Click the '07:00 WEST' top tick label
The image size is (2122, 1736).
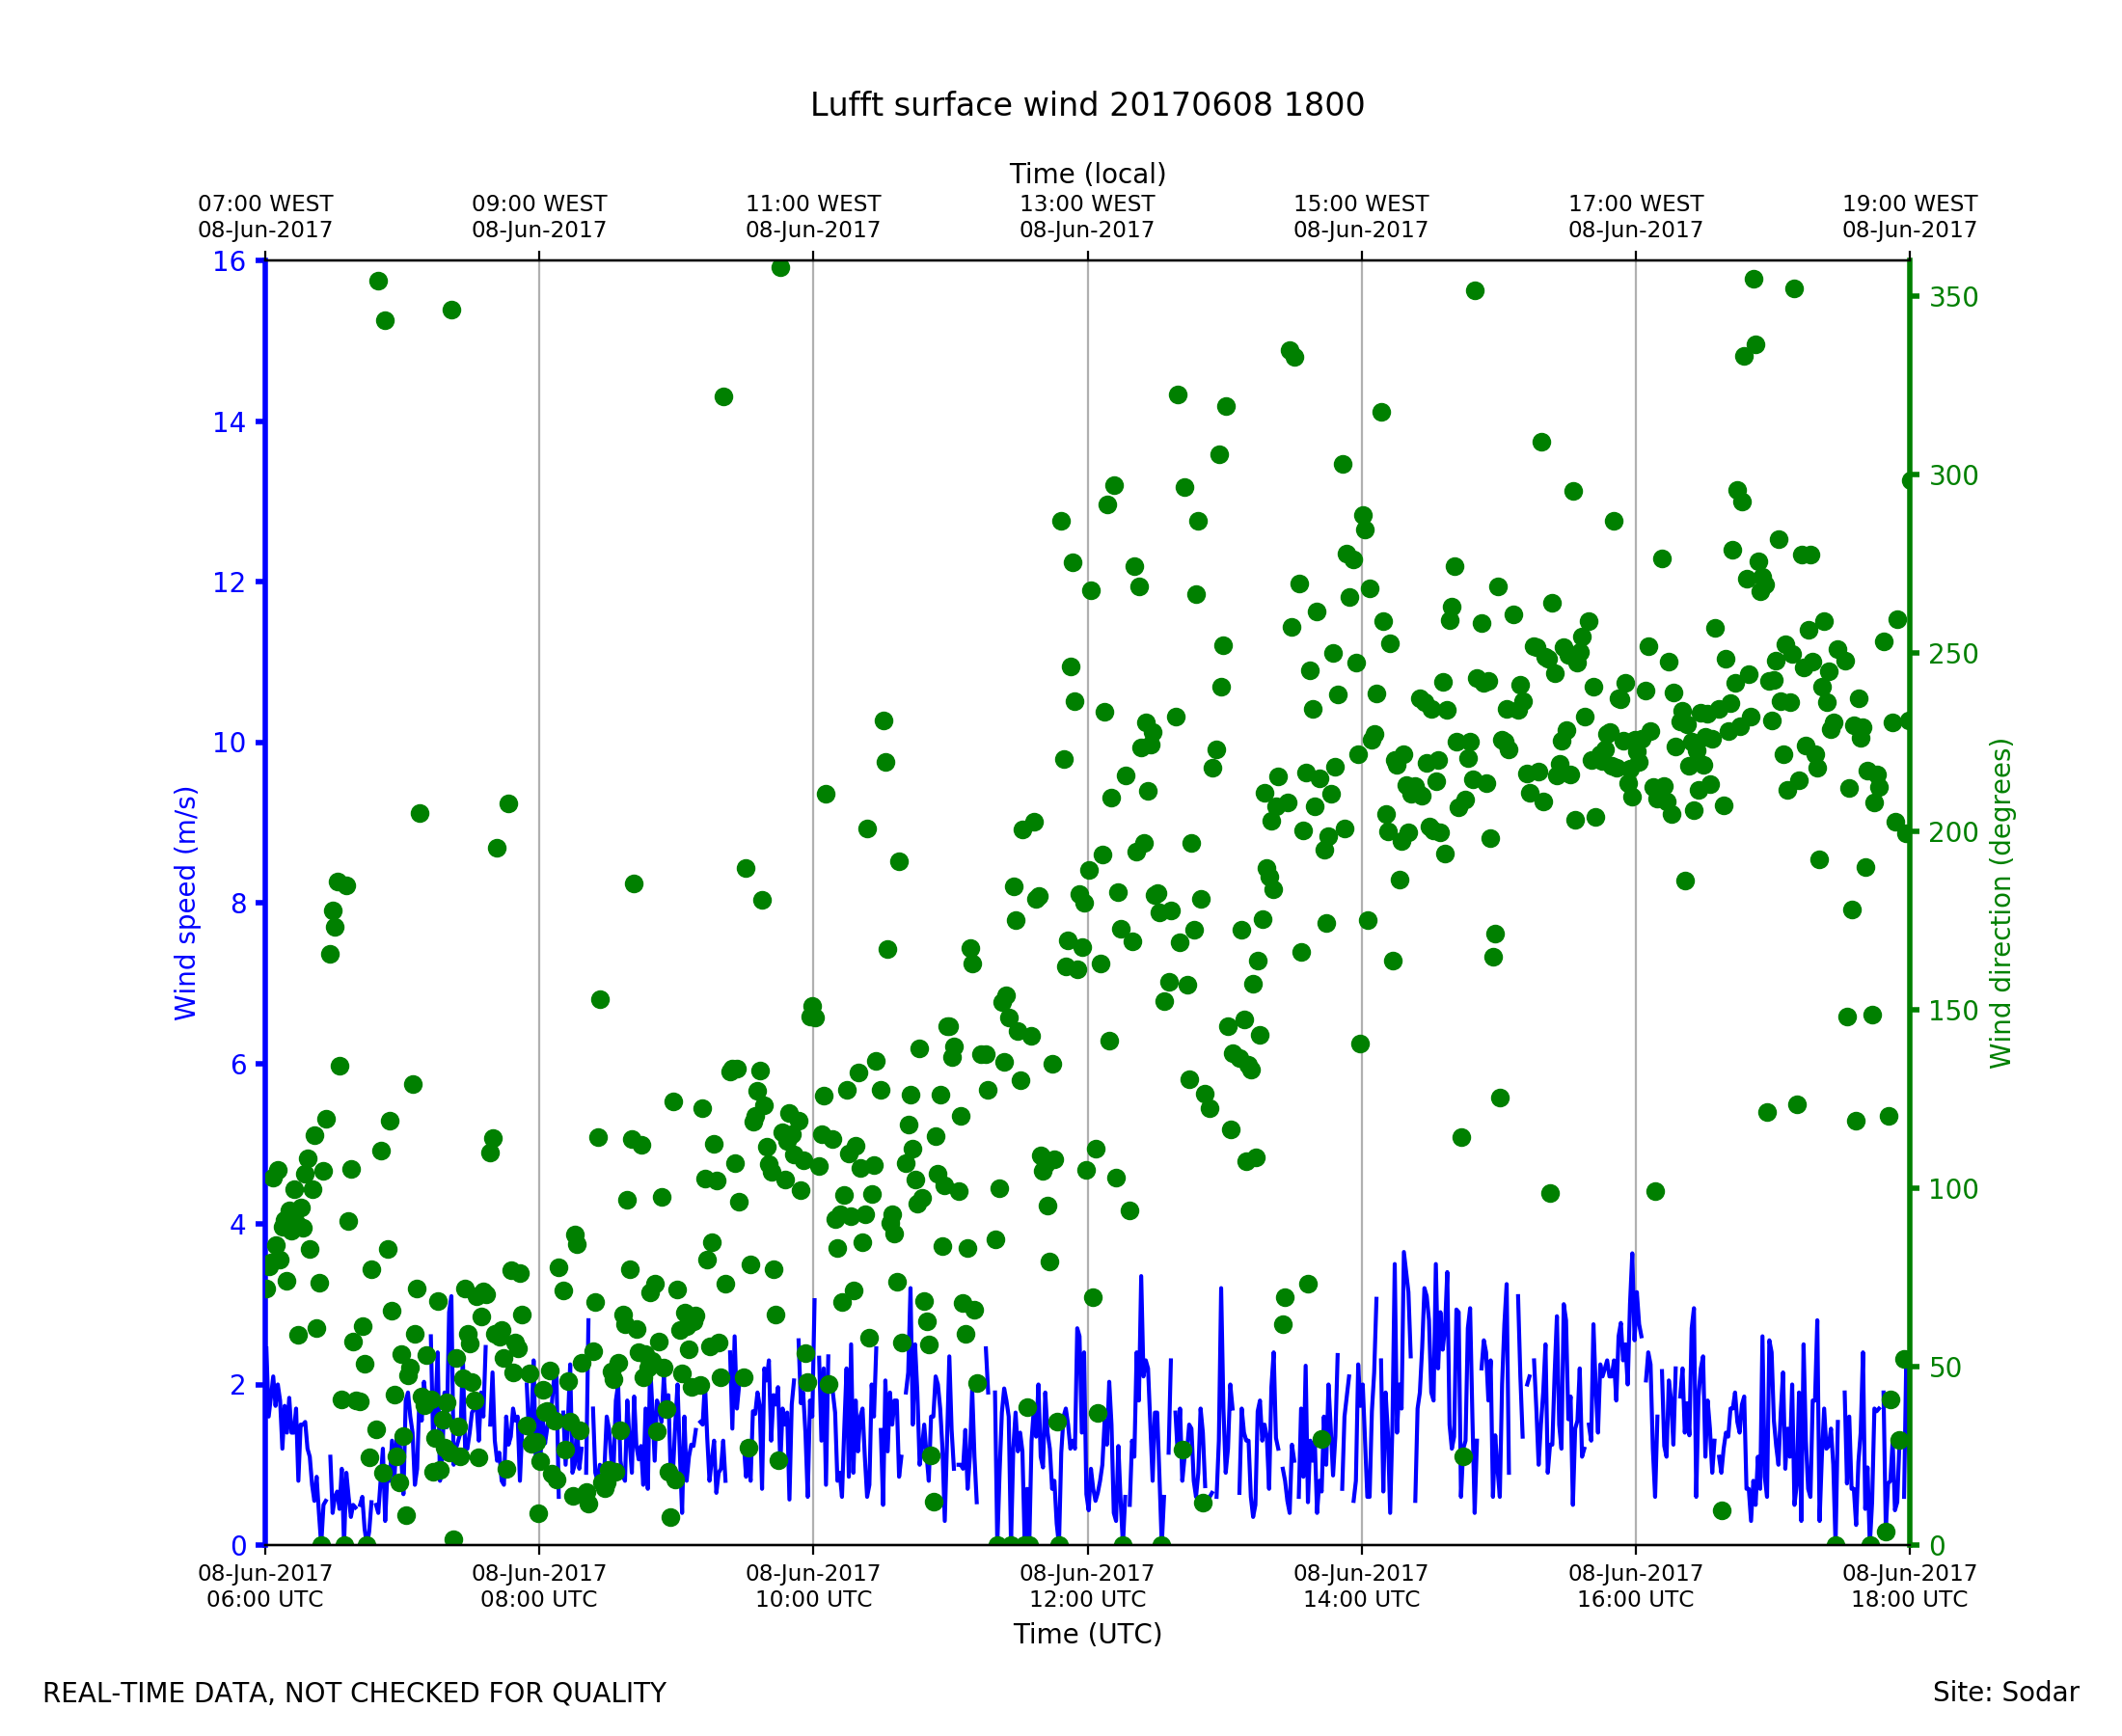(265, 204)
